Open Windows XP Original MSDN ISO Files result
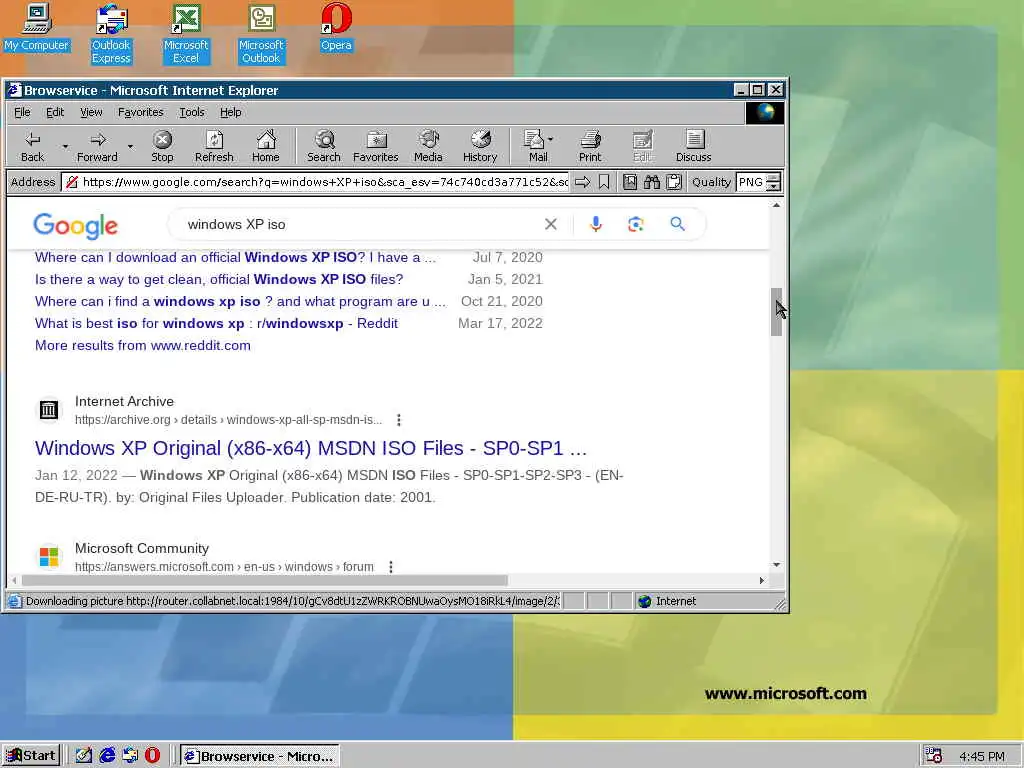1024x768 pixels. click(311, 448)
